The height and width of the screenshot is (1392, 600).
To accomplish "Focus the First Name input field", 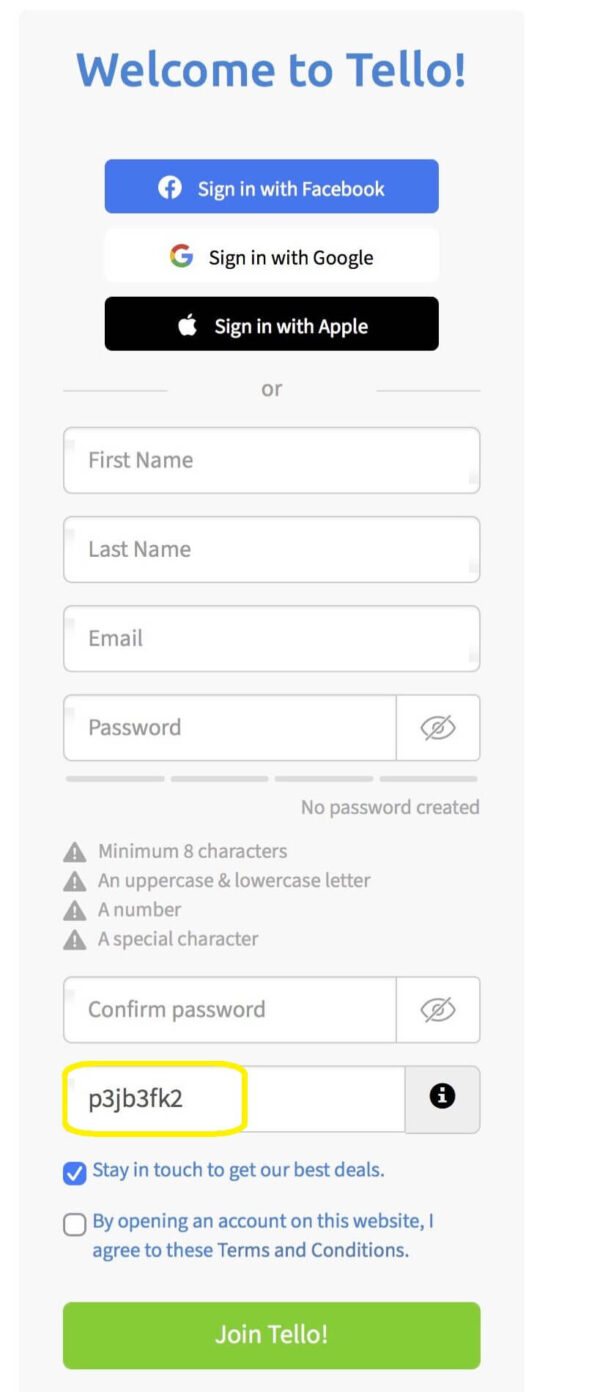I will (x=271, y=460).
